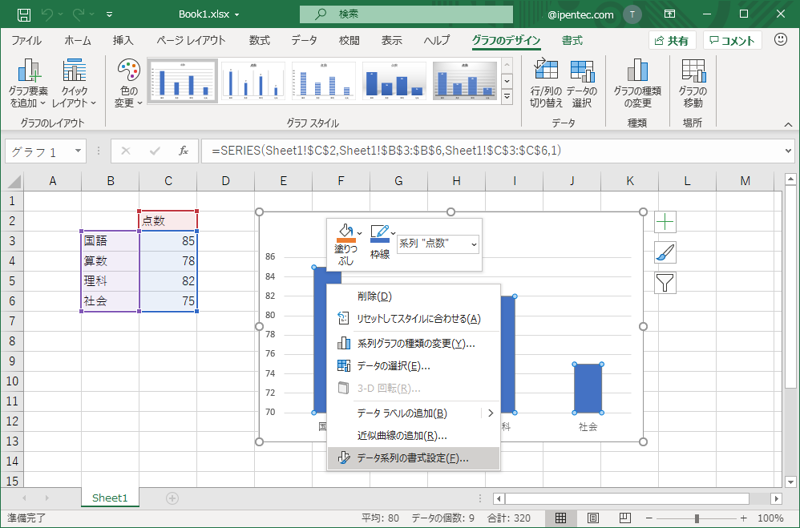Viewport: 800px width, 528px height.
Task: Click the green plus chart elements button
Action: tap(665, 222)
